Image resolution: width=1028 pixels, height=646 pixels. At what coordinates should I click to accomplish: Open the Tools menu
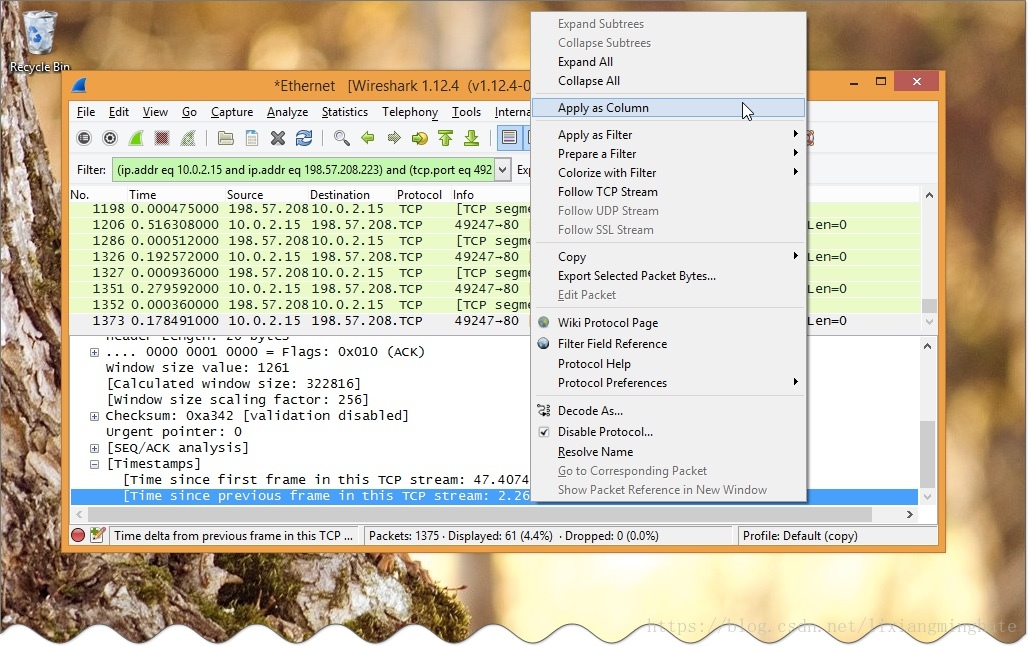click(x=466, y=112)
